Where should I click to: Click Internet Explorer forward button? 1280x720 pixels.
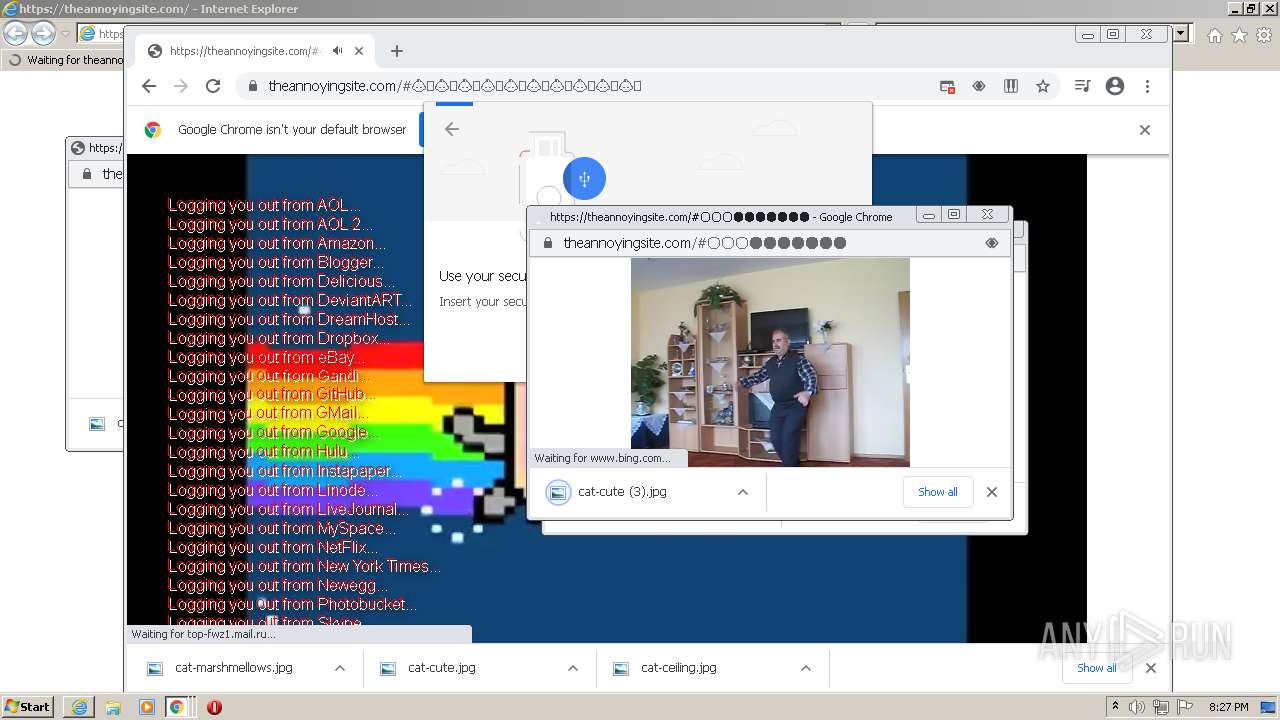point(43,33)
